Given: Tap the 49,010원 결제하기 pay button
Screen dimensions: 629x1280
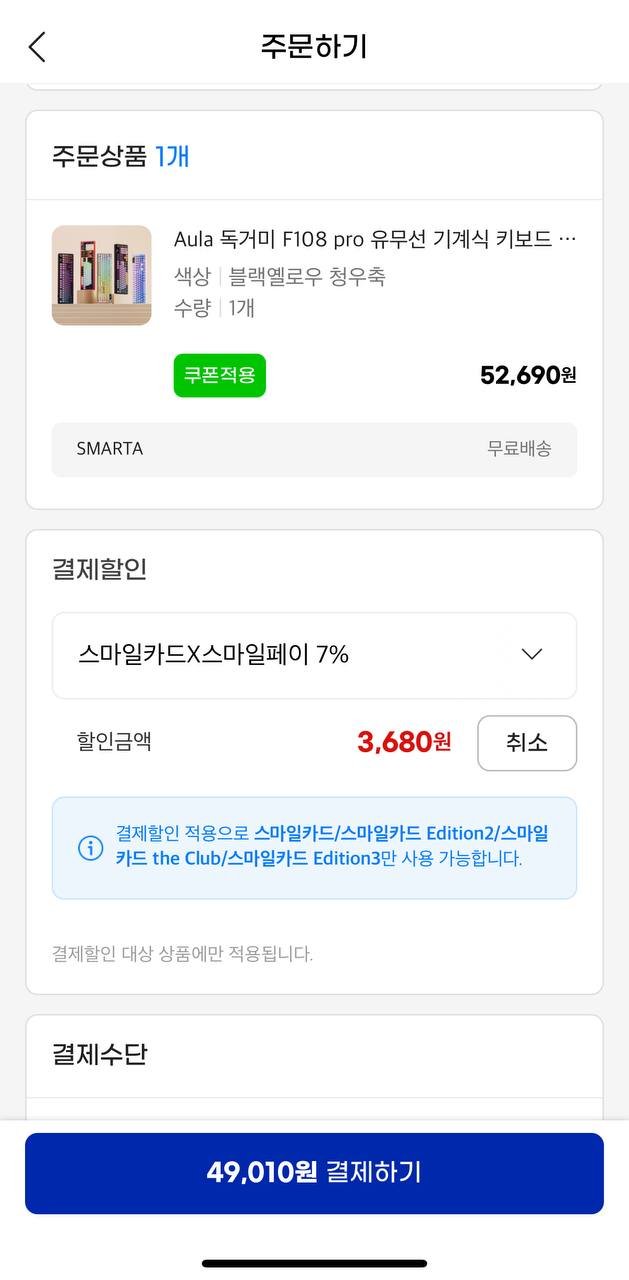Looking at the screenshot, I should coord(314,1173).
